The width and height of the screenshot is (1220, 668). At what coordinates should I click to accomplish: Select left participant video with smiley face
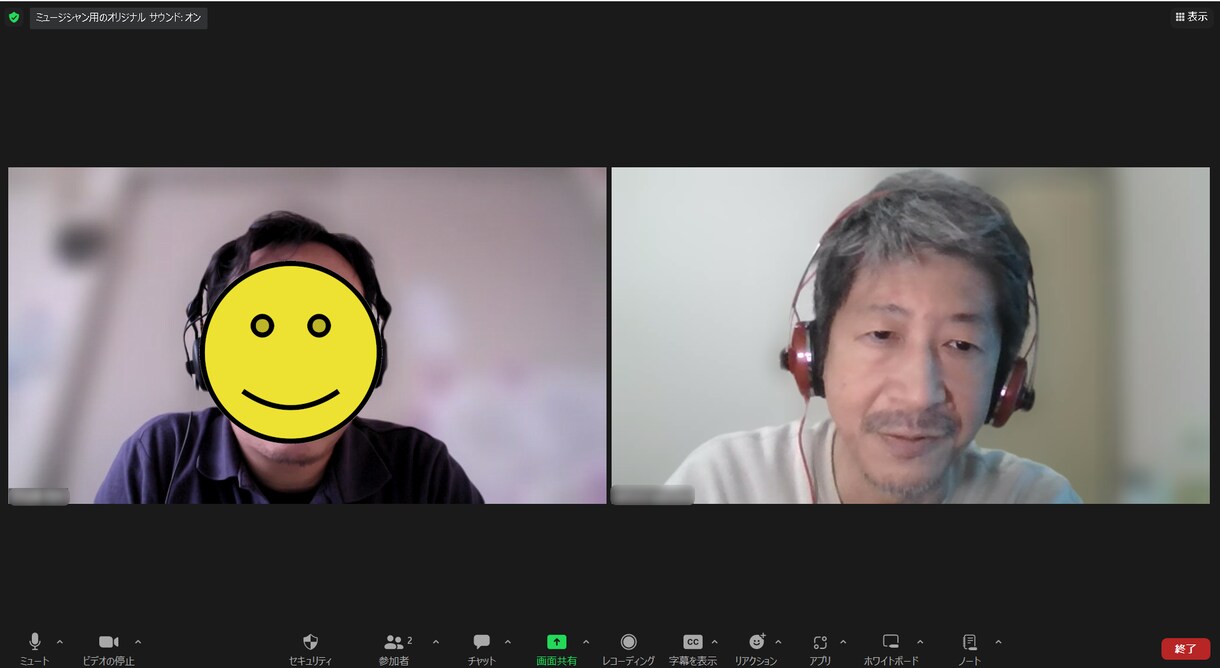click(x=307, y=335)
